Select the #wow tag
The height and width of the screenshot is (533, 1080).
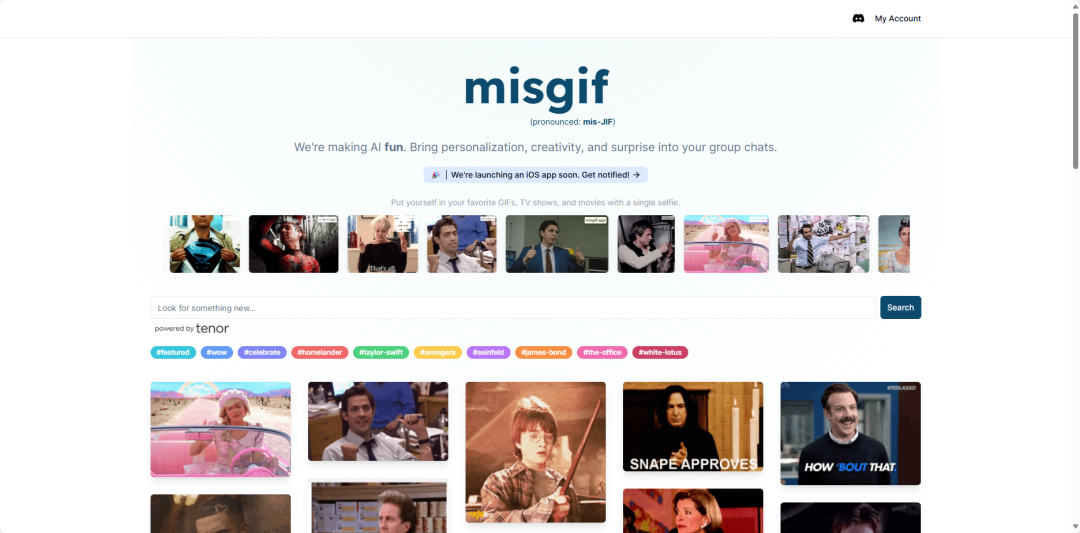click(x=216, y=353)
